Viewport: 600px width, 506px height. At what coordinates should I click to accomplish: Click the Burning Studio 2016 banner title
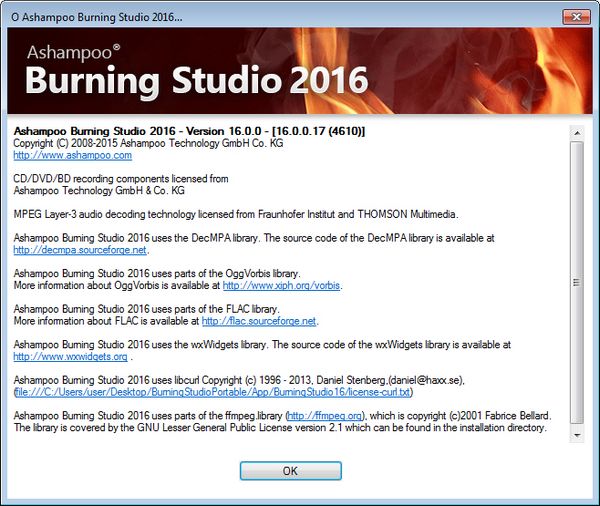pyautogui.click(x=197, y=81)
